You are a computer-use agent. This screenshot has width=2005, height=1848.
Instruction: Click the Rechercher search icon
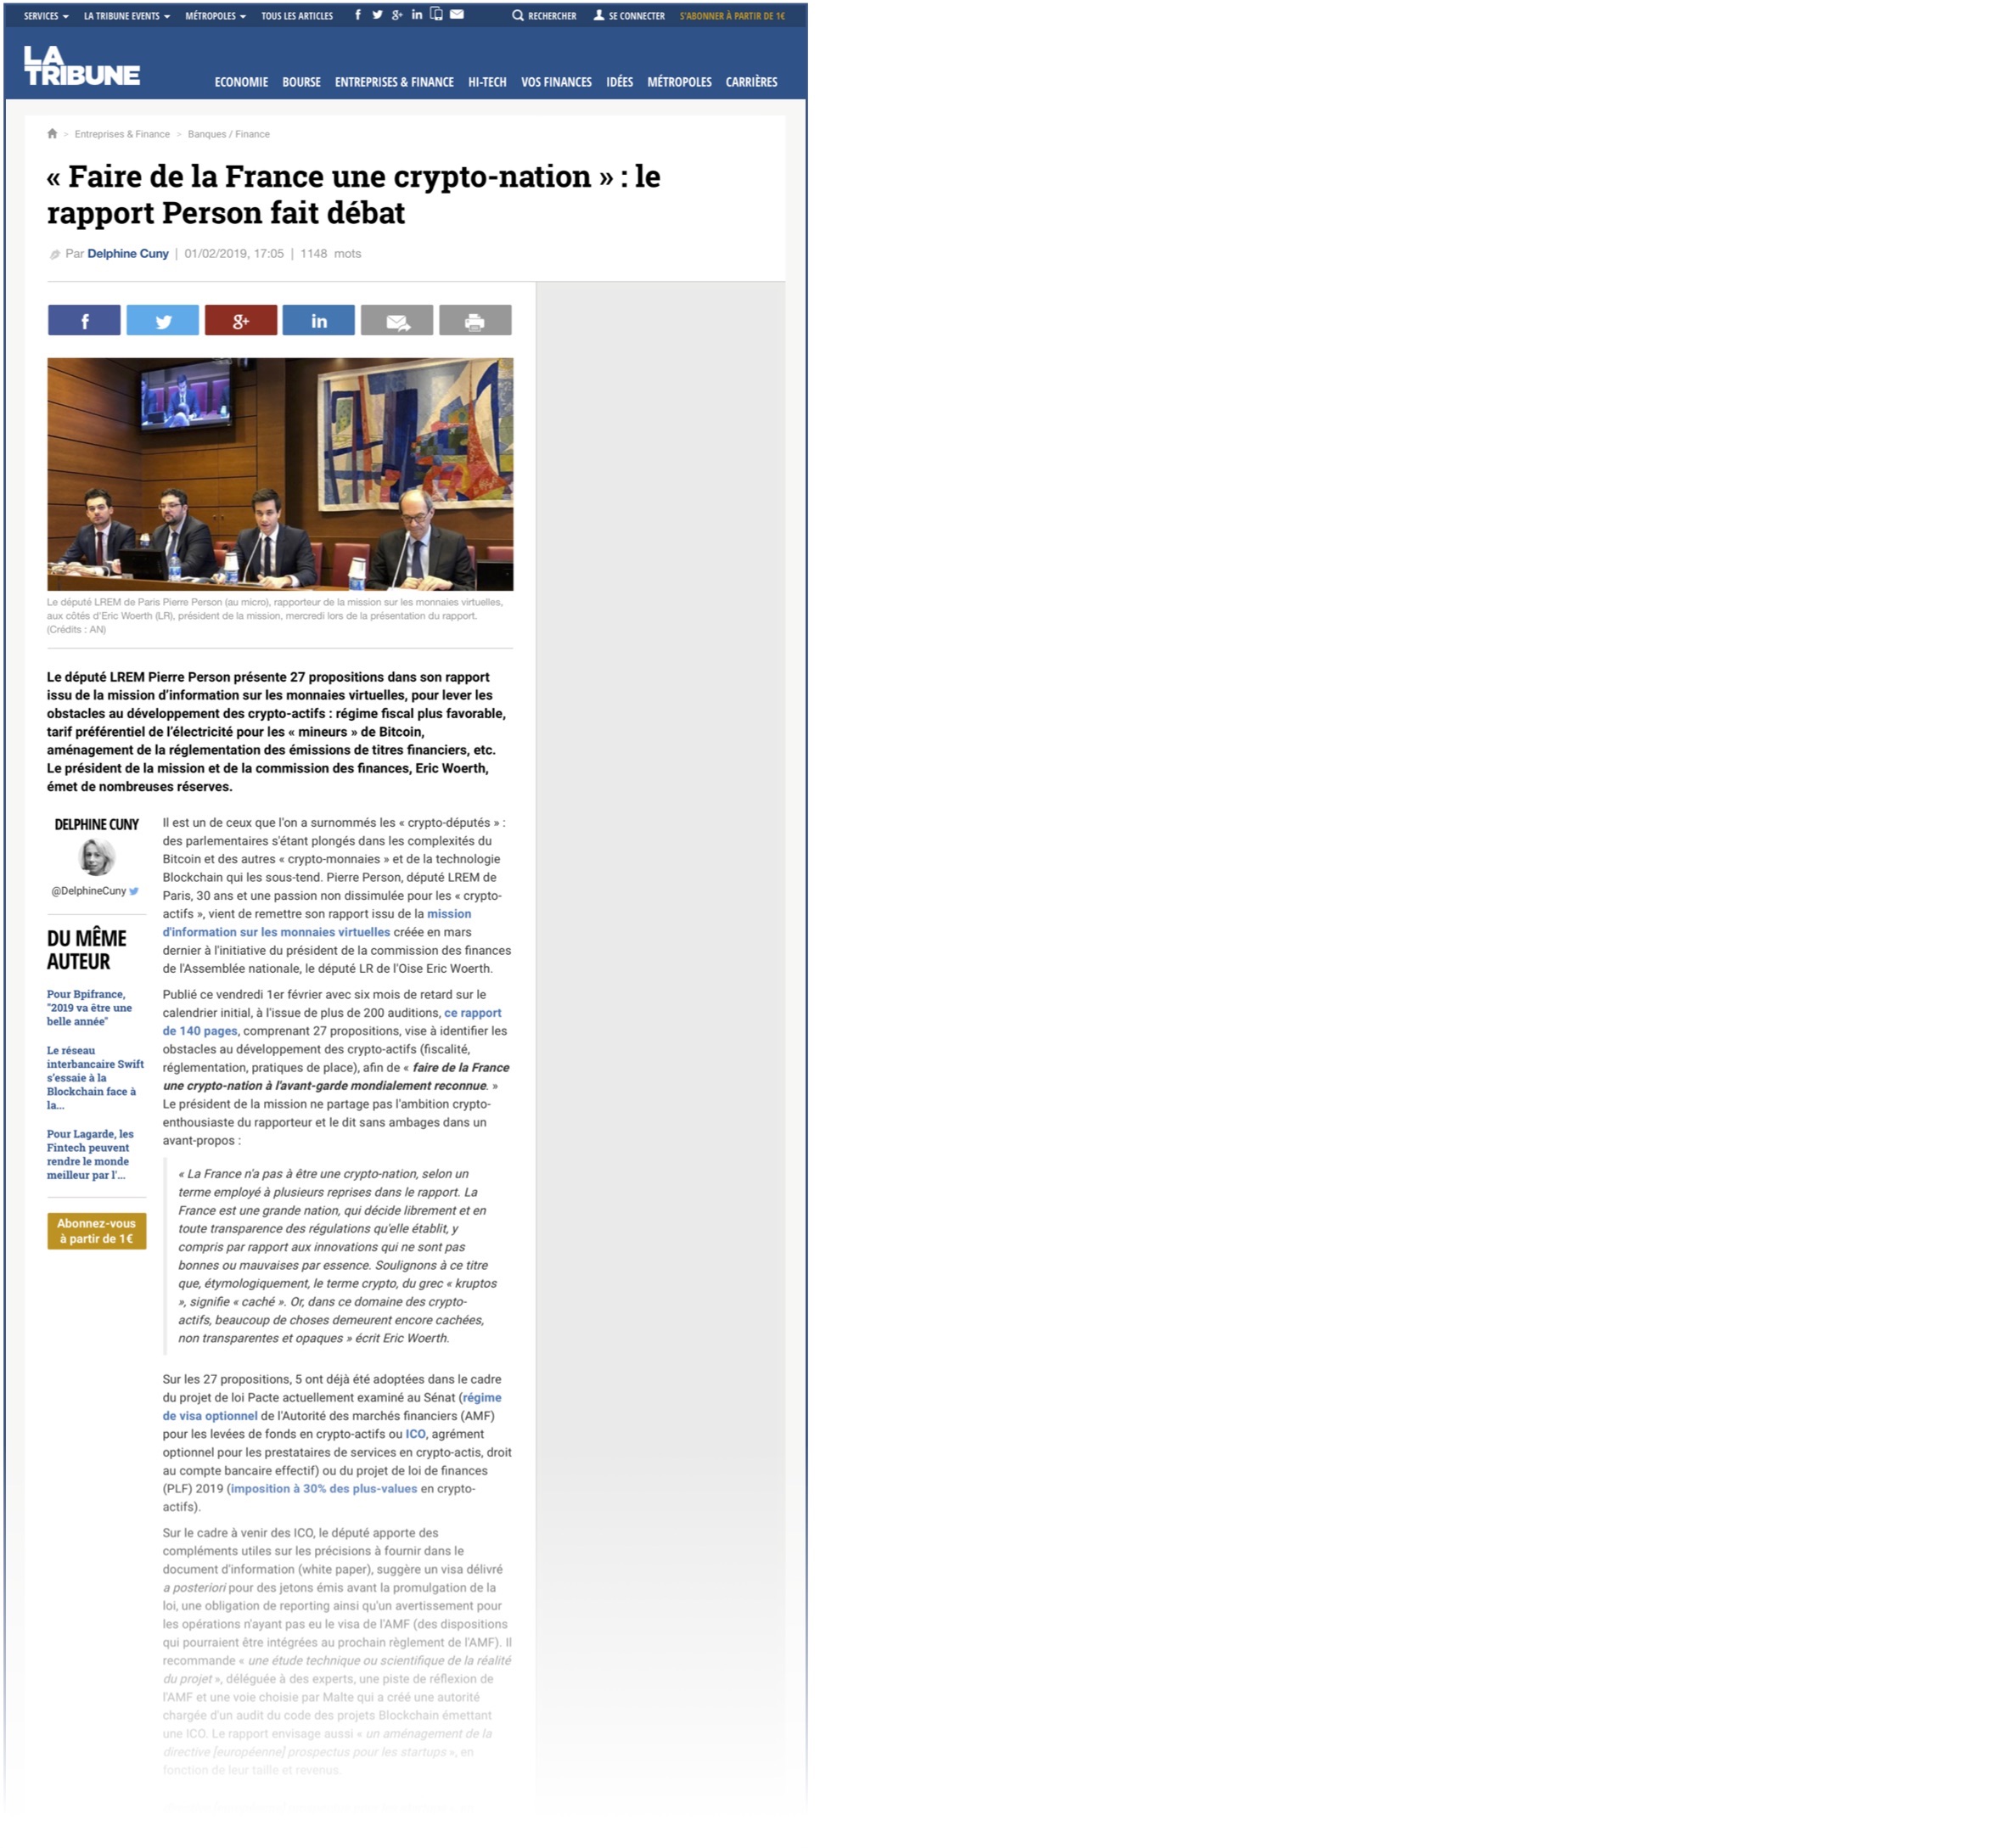click(x=518, y=16)
